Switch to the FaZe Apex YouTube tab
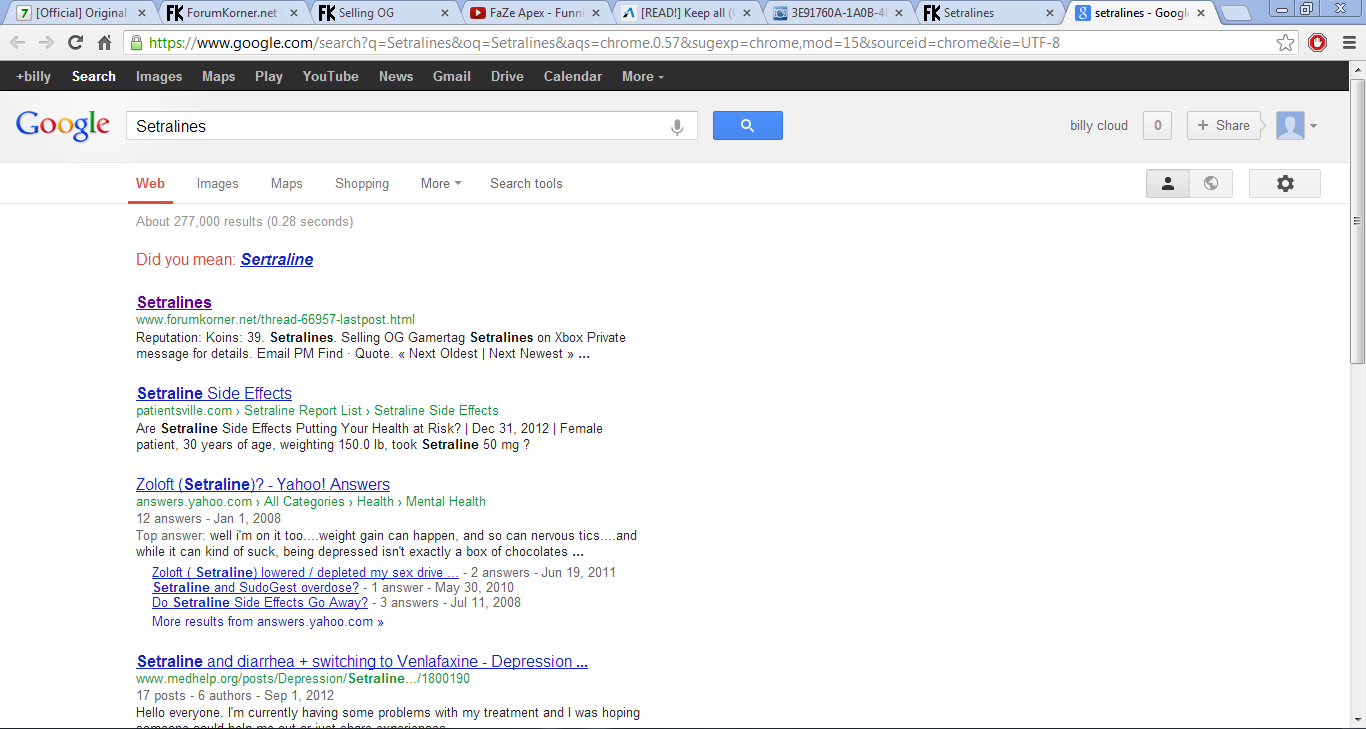 (x=535, y=13)
